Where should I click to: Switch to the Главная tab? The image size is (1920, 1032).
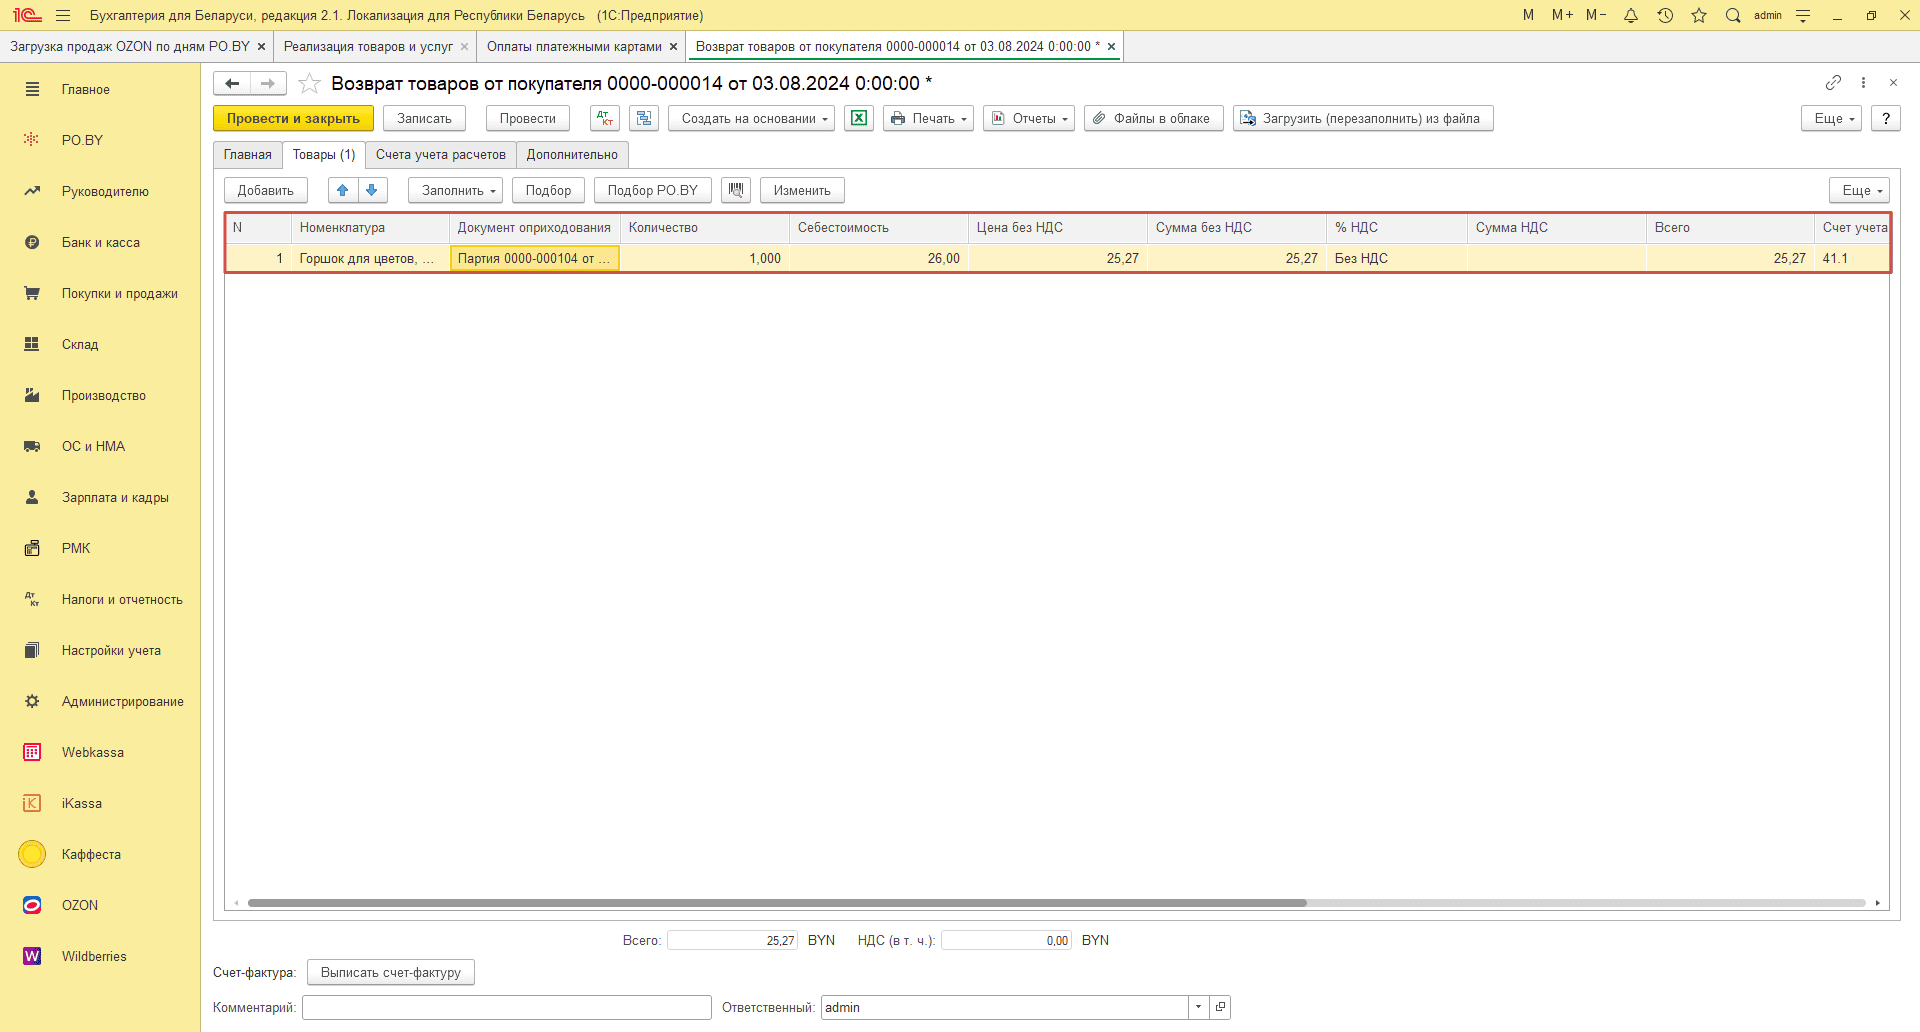(x=247, y=154)
